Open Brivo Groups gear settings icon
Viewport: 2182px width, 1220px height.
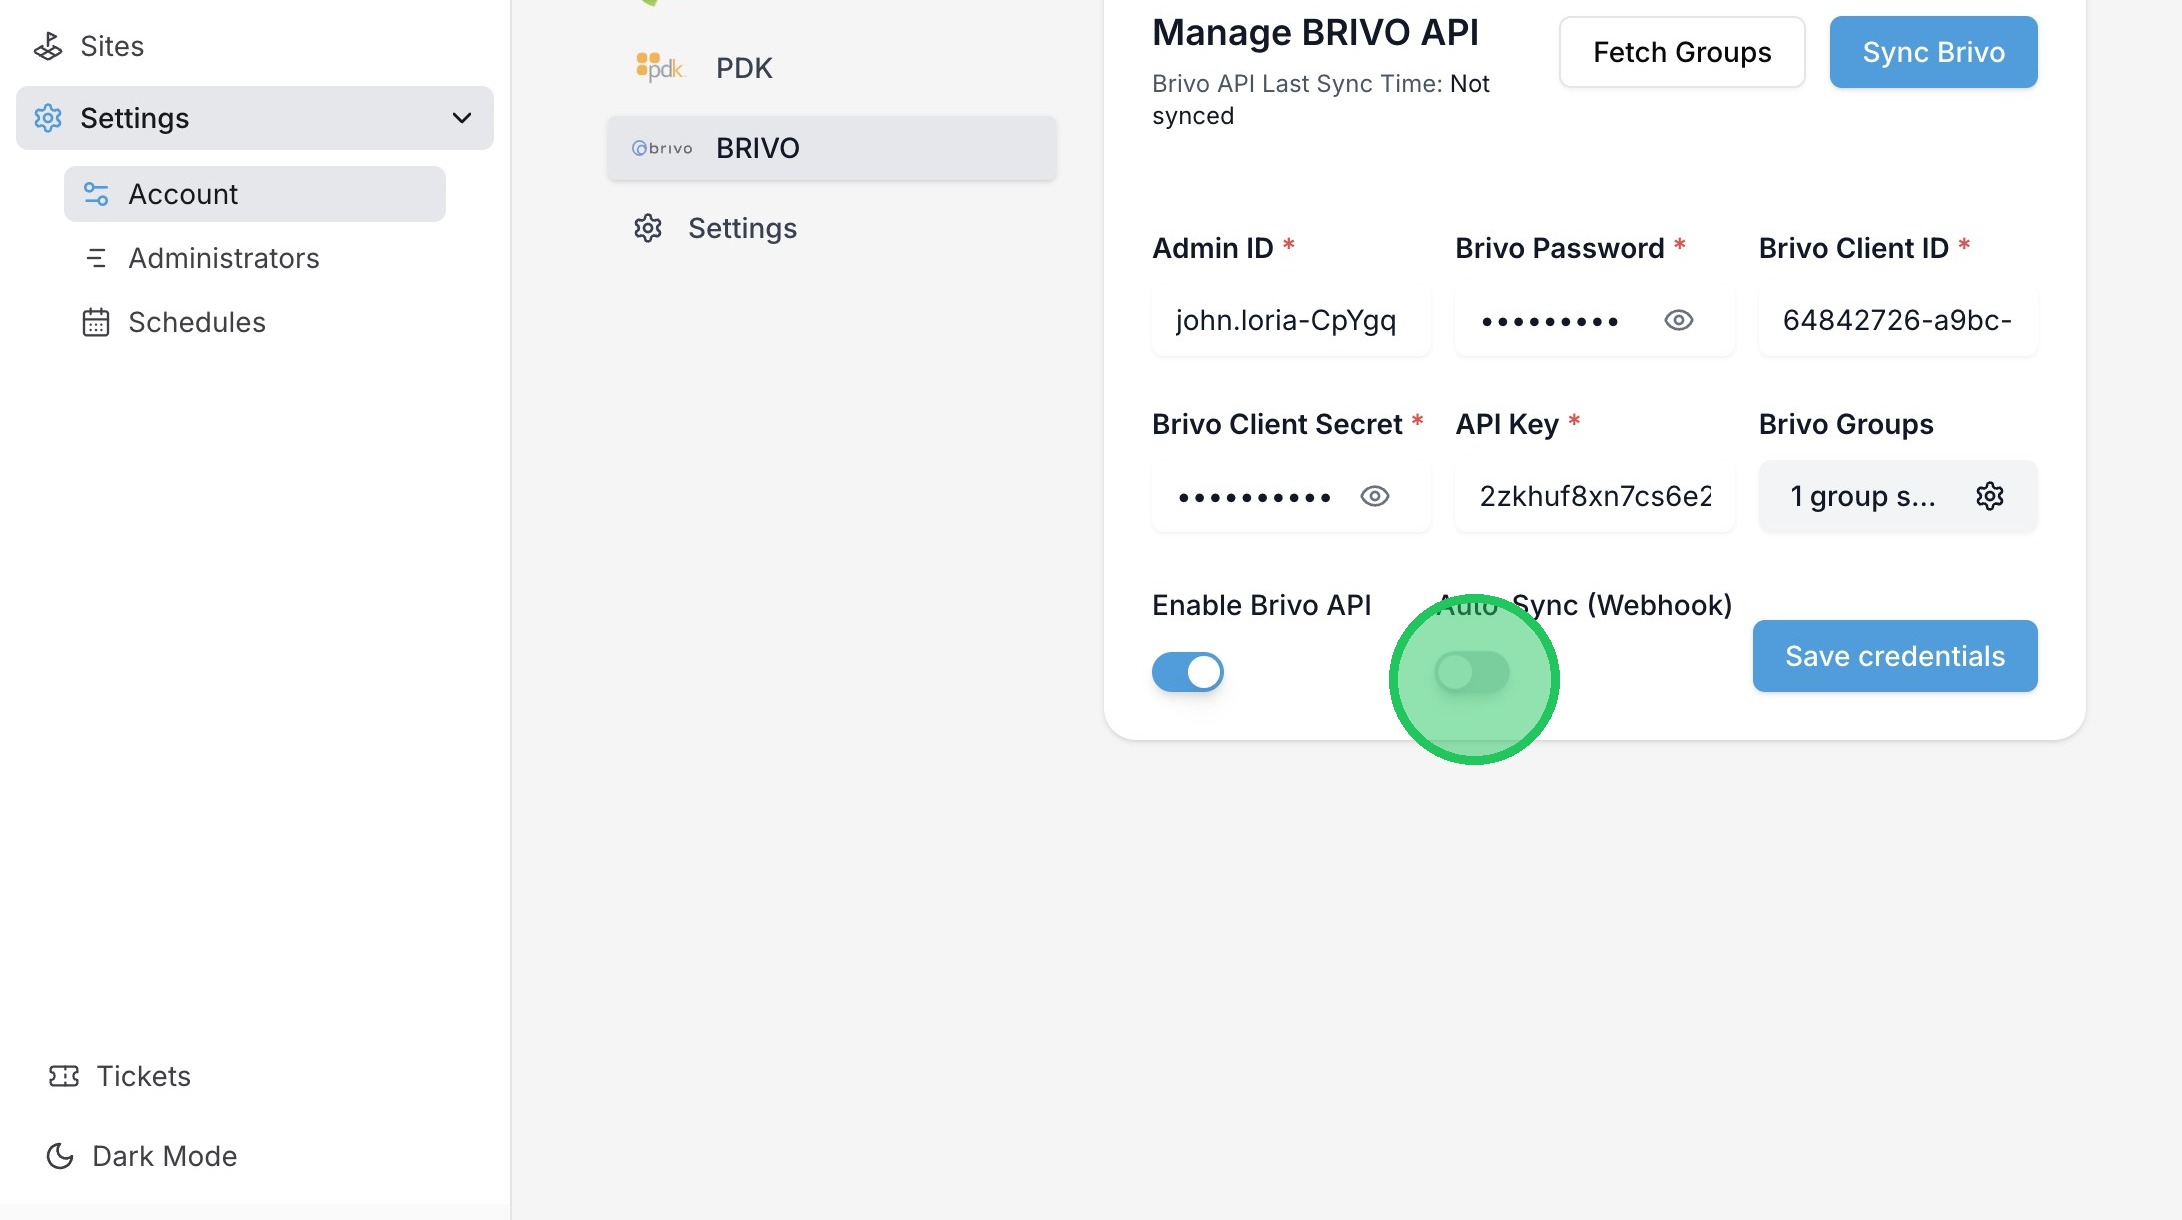(x=1989, y=496)
